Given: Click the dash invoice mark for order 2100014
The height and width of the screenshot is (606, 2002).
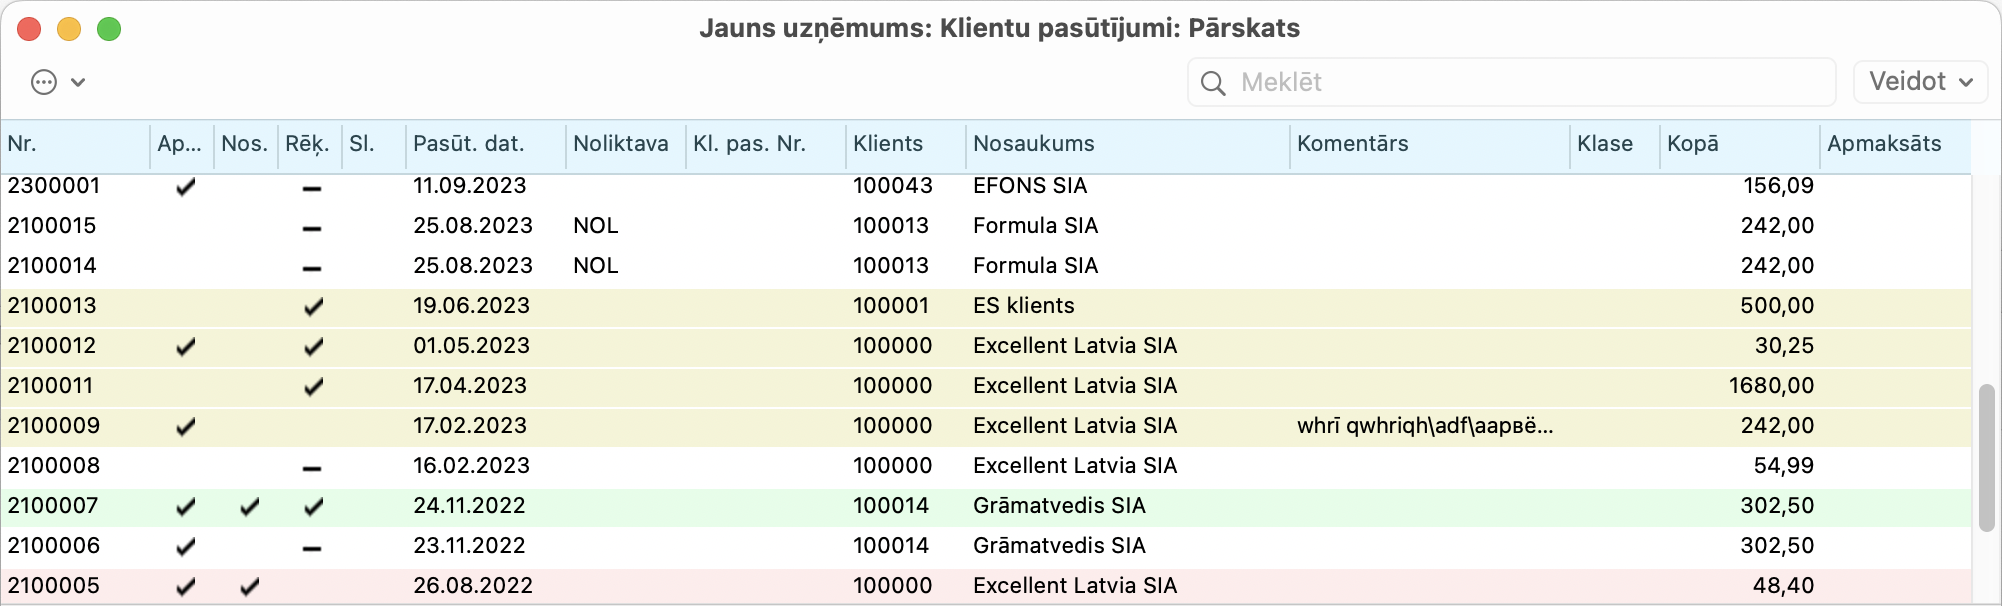Looking at the screenshot, I should (312, 268).
